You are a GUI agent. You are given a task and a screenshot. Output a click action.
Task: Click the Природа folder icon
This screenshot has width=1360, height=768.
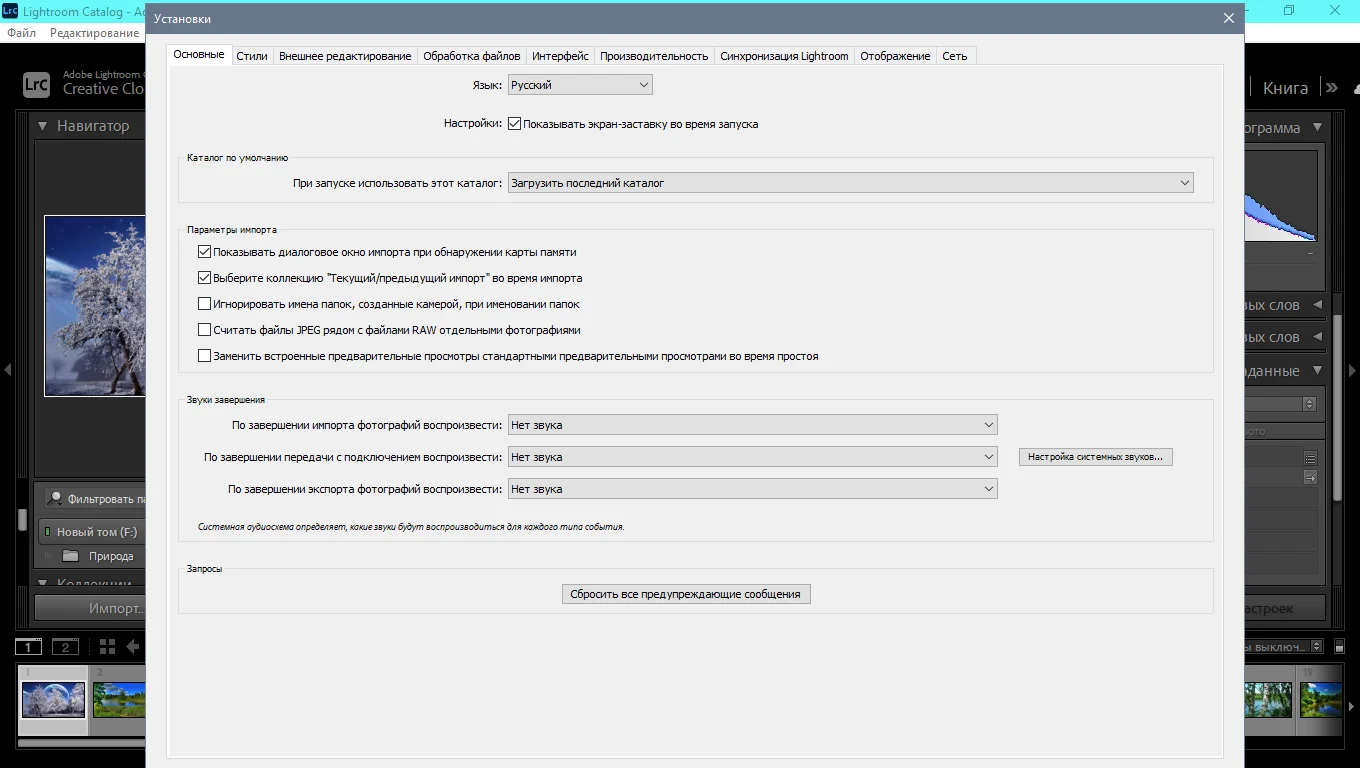pos(70,556)
